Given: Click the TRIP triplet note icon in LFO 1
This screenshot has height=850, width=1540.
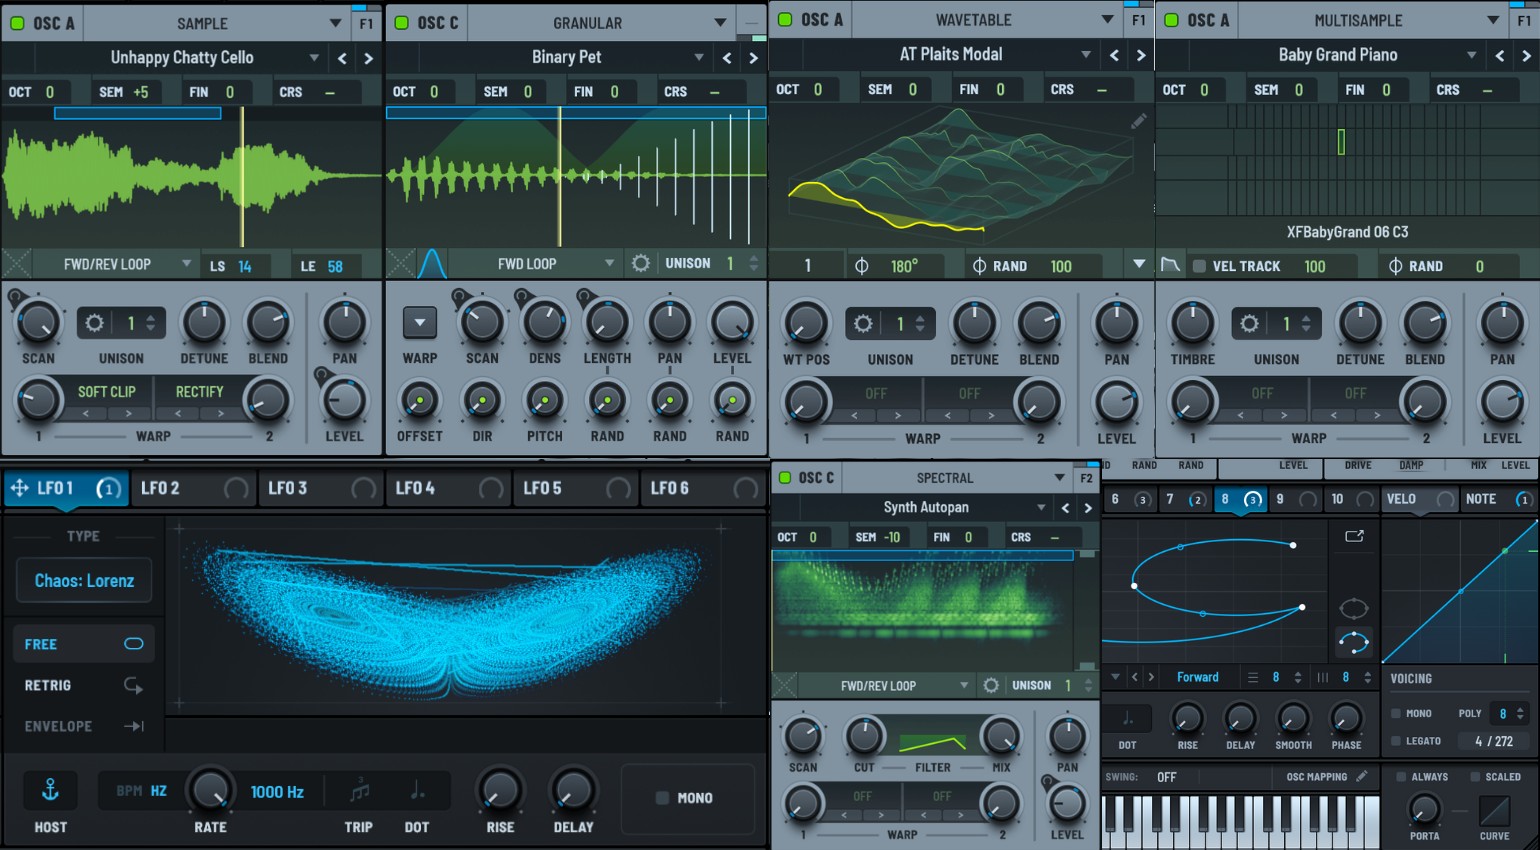Looking at the screenshot, I should pyautogui.click(x=358, y=790).
